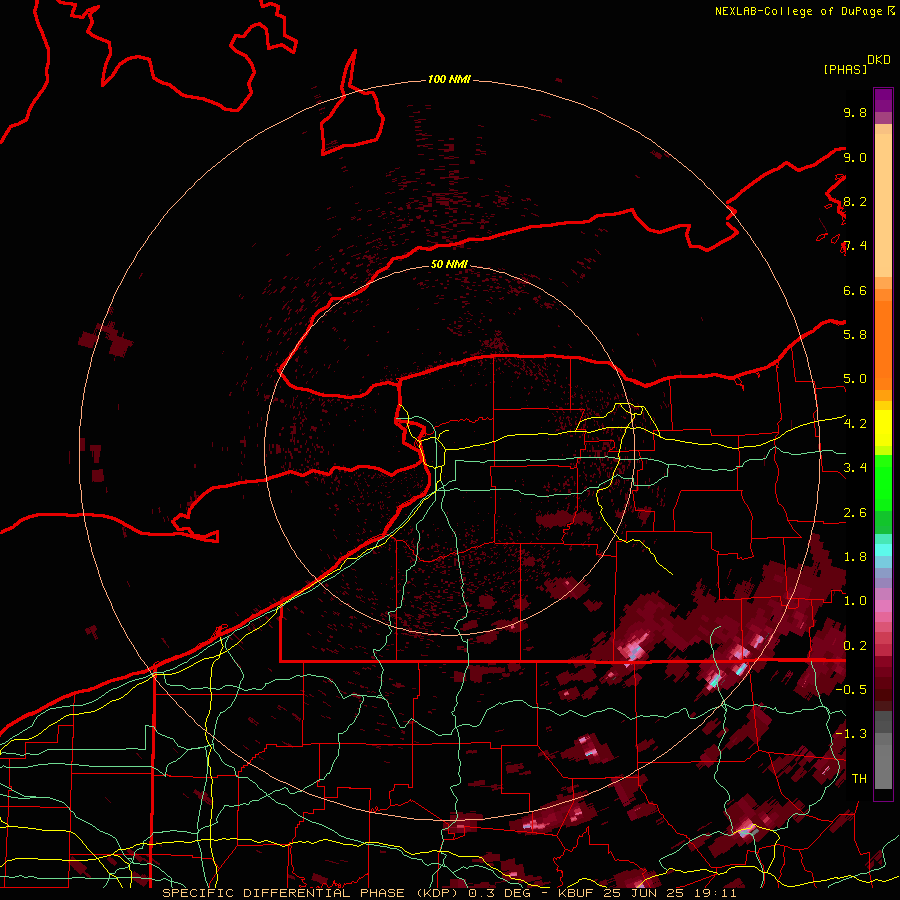Click the 1.0 value on the color scale

point(855,600)
